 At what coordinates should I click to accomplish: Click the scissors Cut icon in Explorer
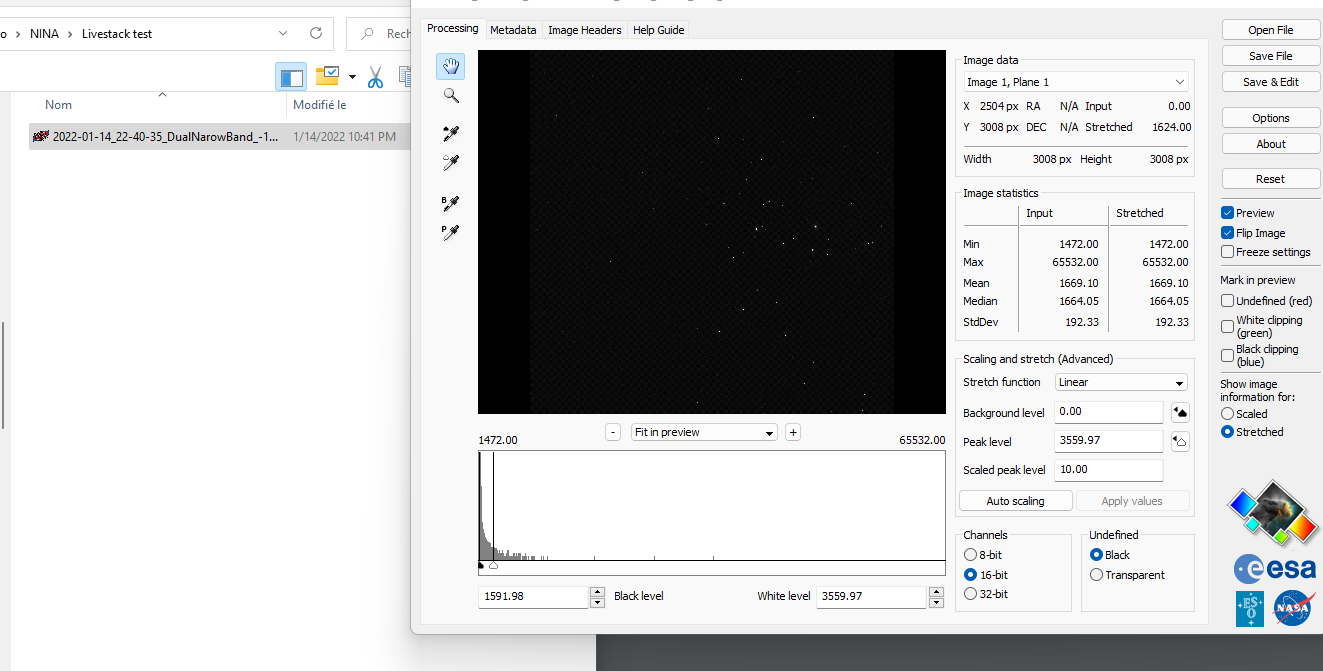tap(376, 76)
